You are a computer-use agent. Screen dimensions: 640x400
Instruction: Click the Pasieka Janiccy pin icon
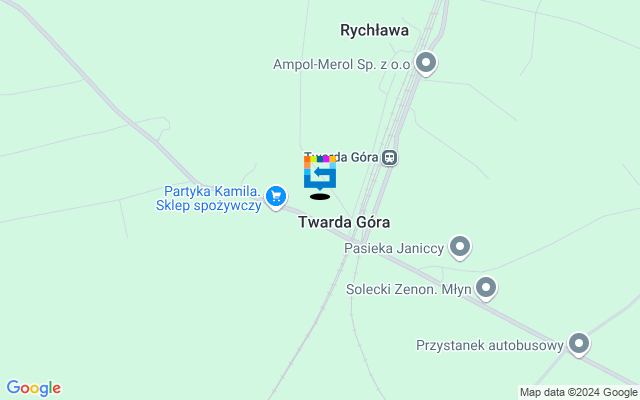click(460, 247)
